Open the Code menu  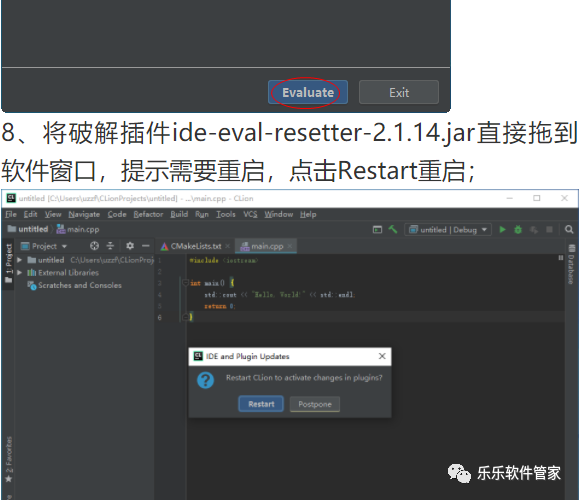pos(117,214)
